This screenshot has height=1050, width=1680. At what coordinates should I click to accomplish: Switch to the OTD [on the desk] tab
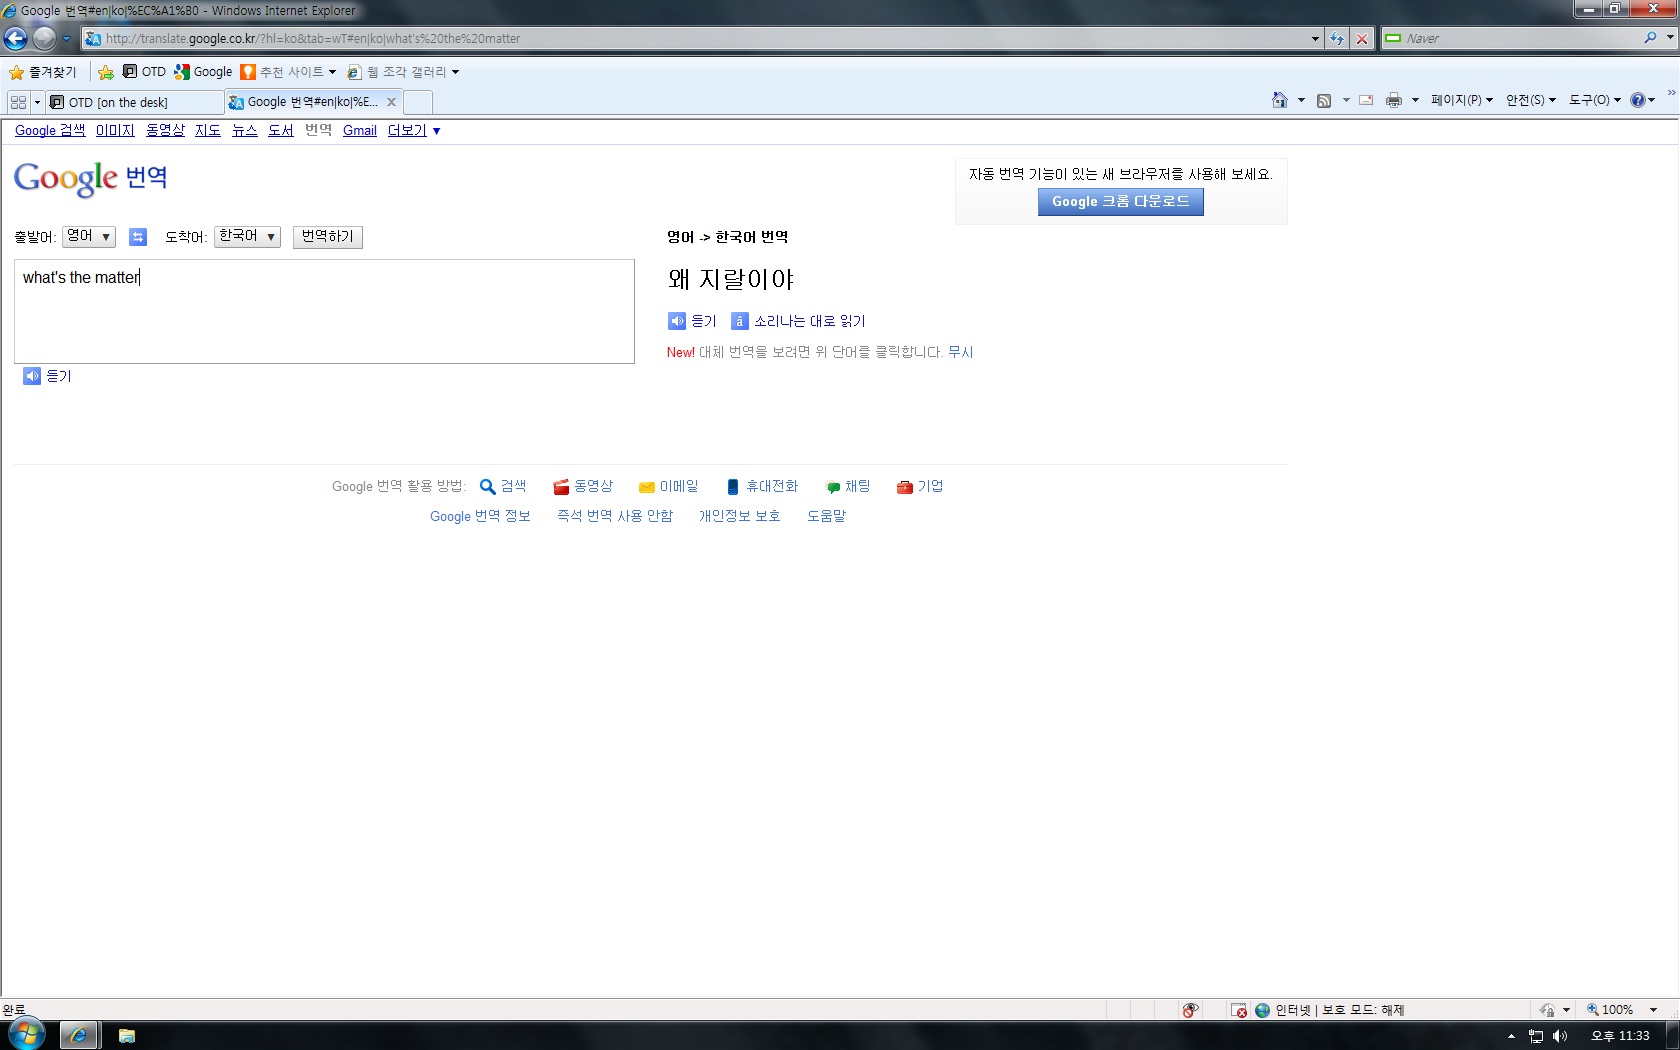135,102
